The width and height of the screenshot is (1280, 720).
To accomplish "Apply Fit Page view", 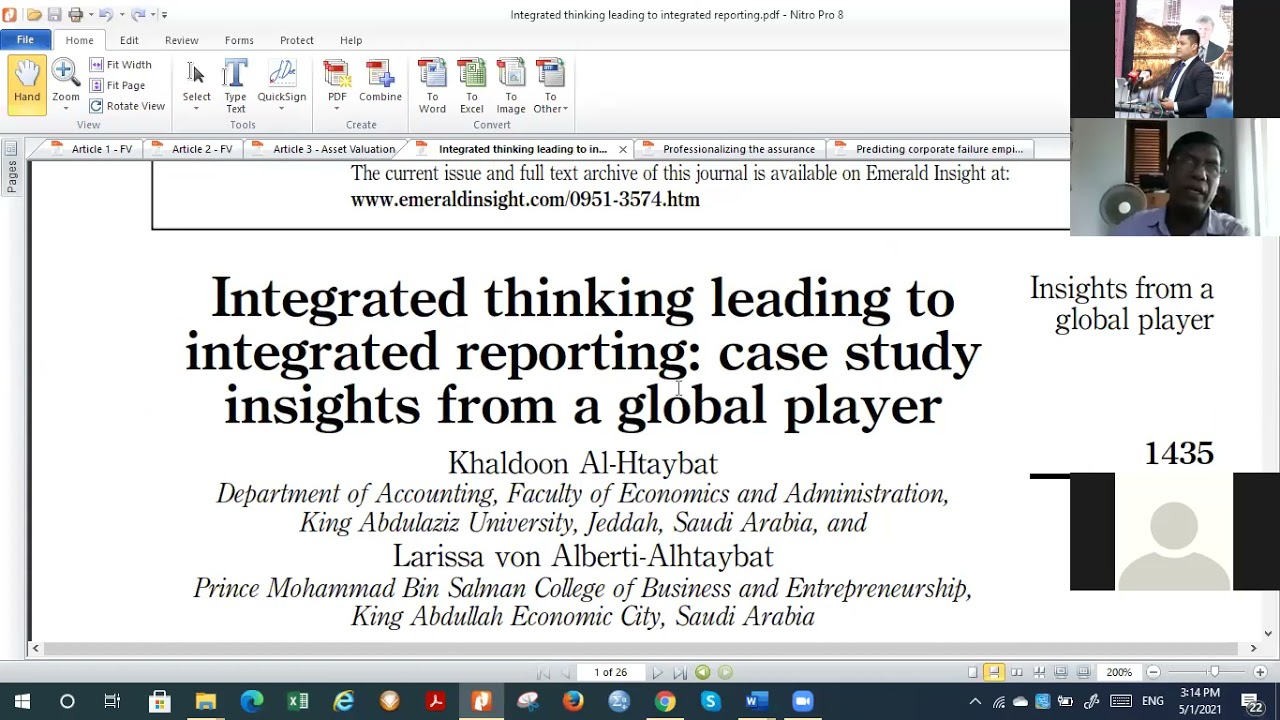I will pyautogui.click(x=118, y=86).
